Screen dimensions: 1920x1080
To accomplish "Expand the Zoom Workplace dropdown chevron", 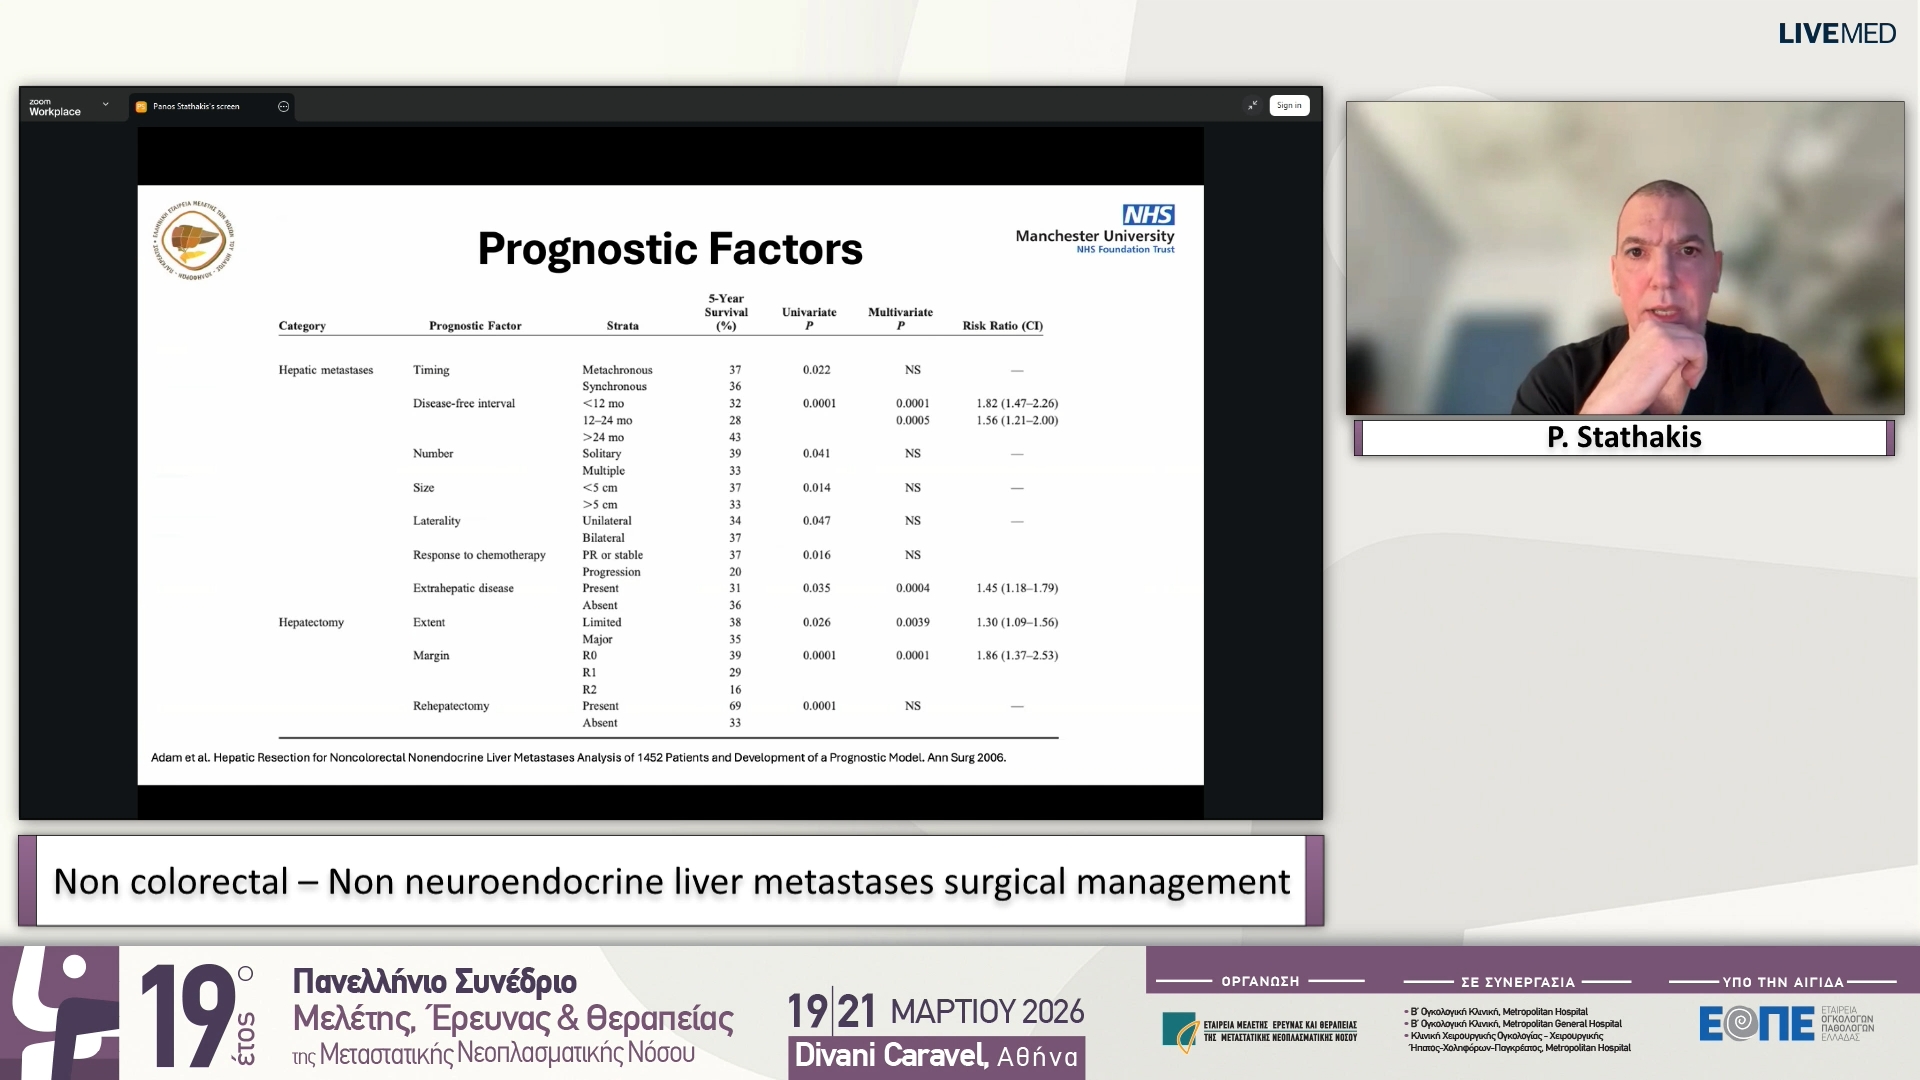I will 104,104.
